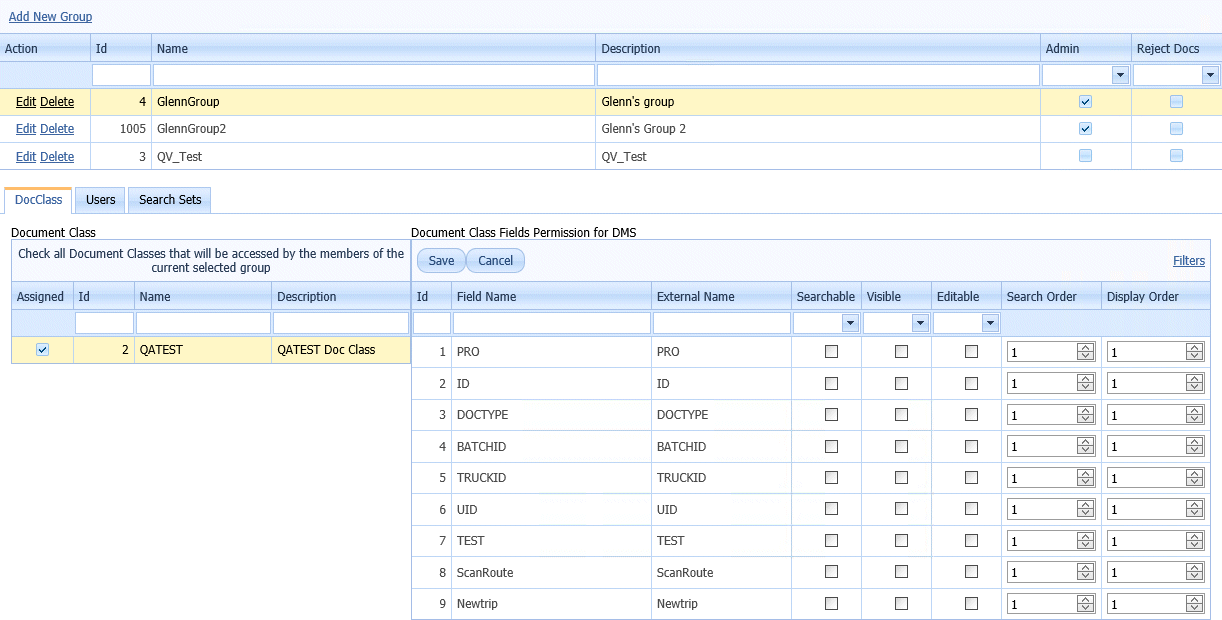Increase Search Order for PRO field
This screenshot has width=1222, height=620.
click(x=1085, y=348)
